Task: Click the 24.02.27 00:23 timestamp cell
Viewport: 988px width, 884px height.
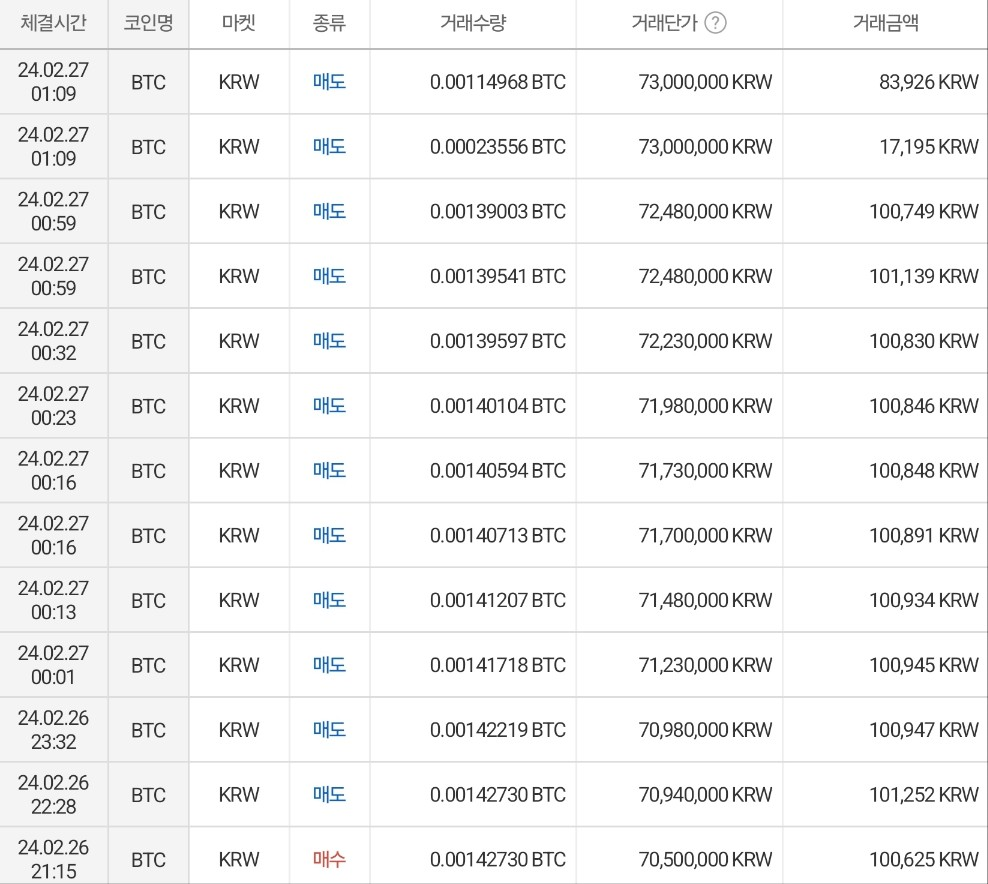Action: 54,406
